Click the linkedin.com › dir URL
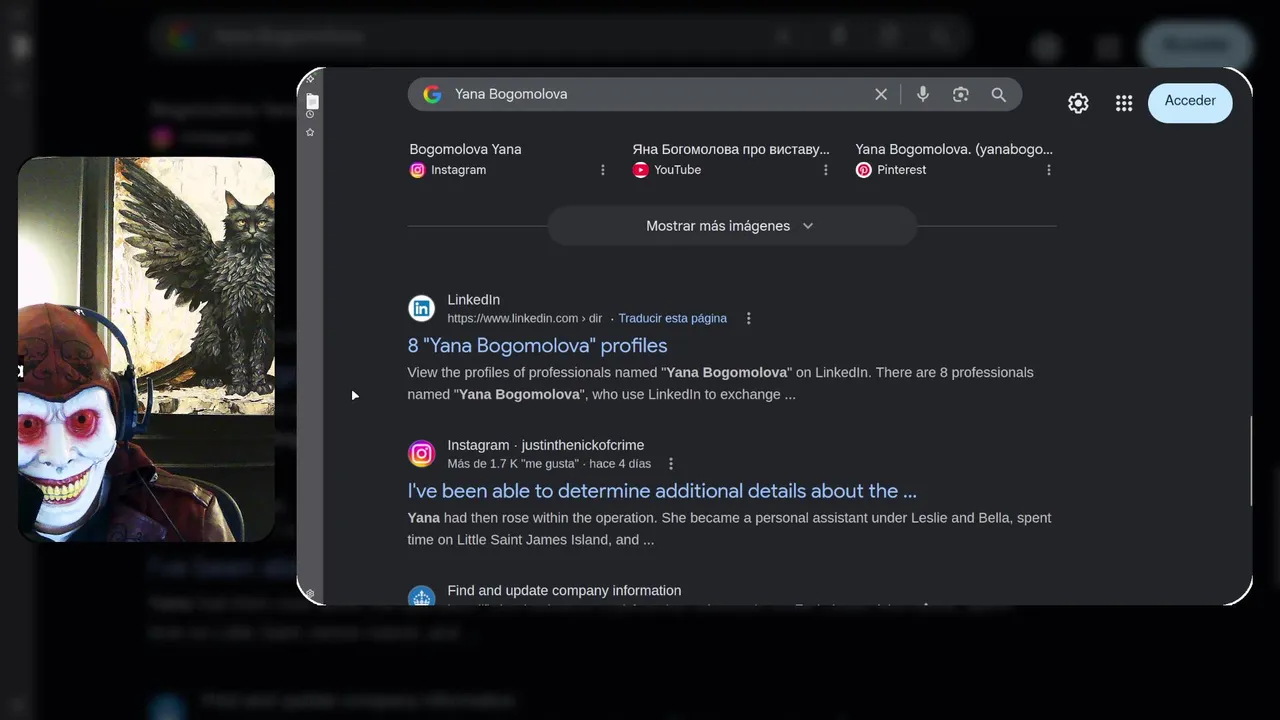This screenshot has height=720, width=1280. tap(525, 318)
